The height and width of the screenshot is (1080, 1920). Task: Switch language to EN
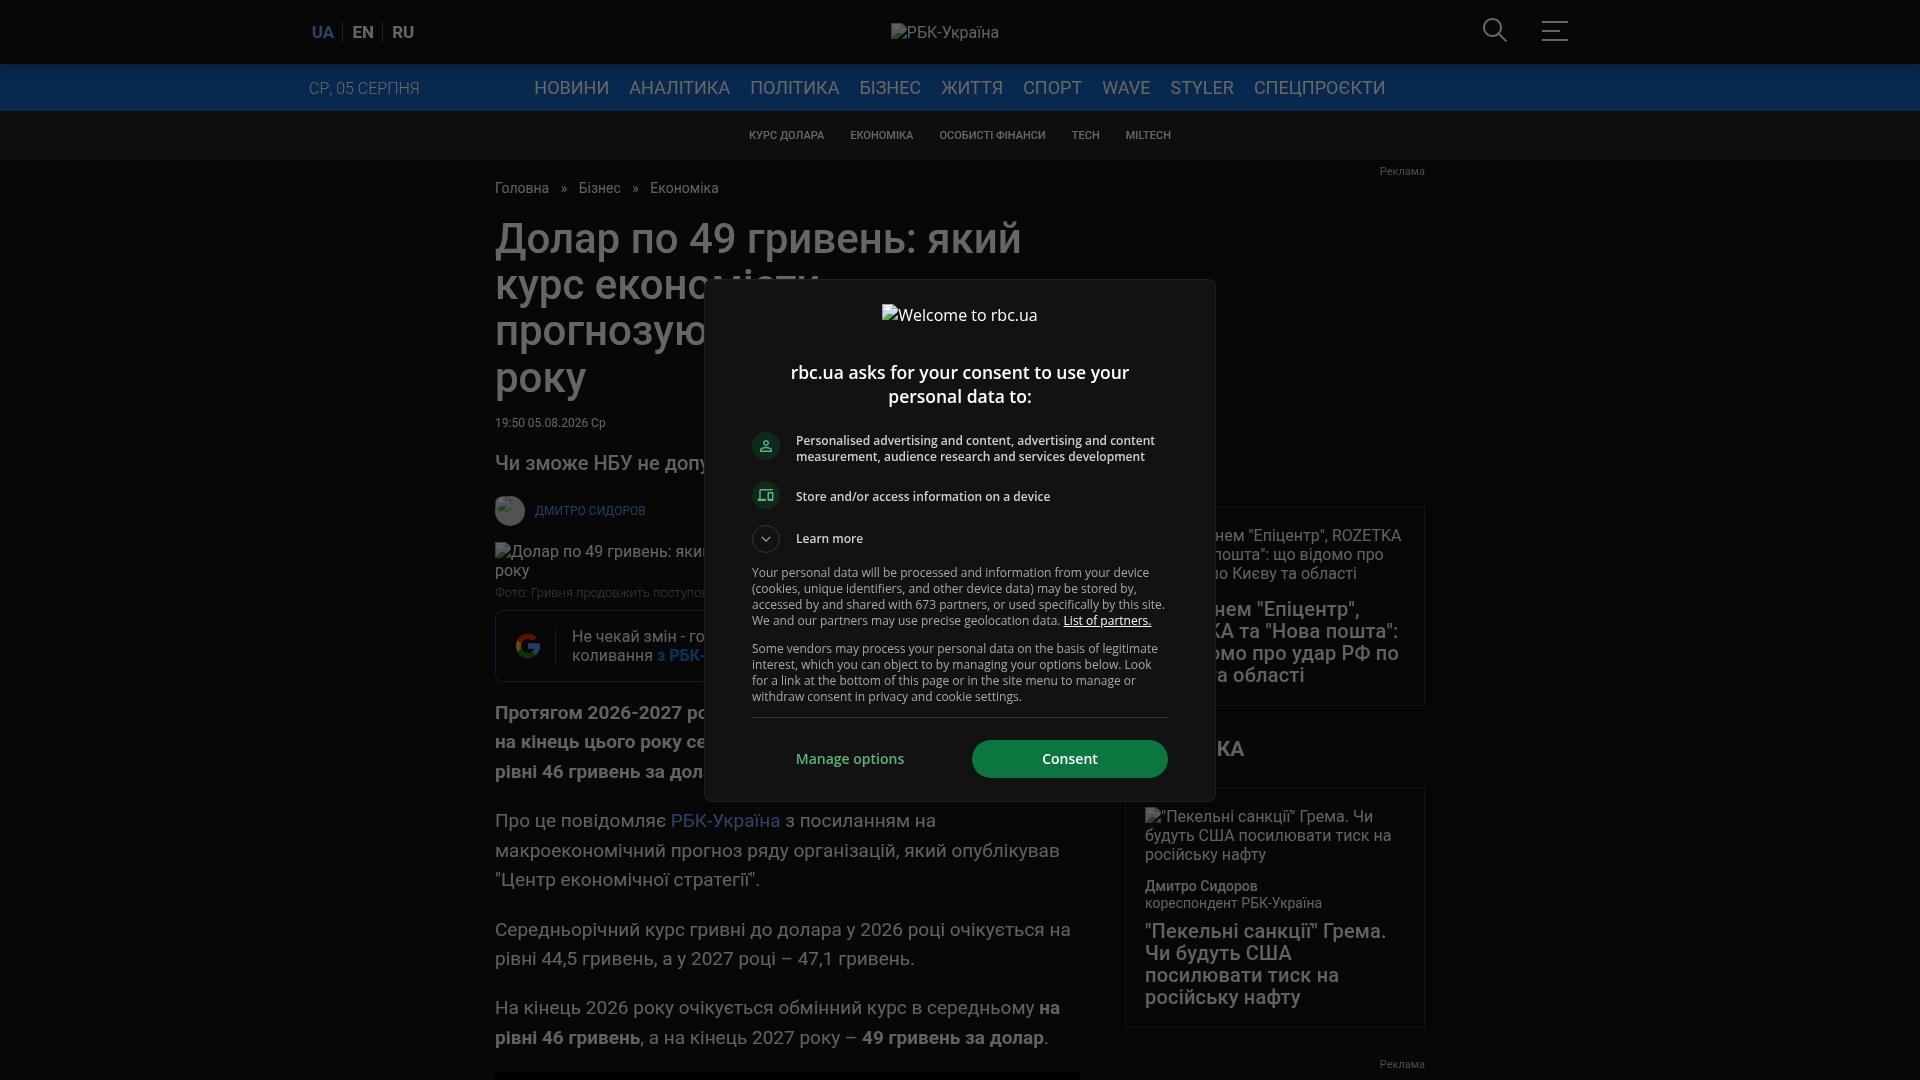[363, 32]
